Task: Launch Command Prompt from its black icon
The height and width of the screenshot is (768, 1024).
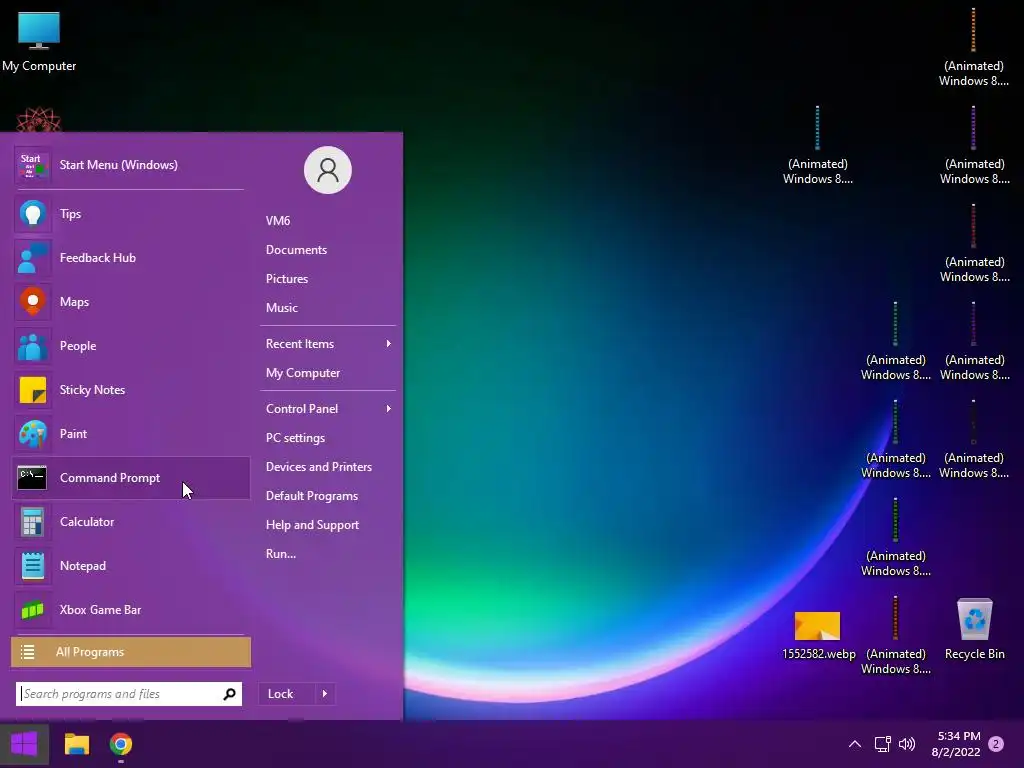Action: pyautogui.click(x=32, y=478)
